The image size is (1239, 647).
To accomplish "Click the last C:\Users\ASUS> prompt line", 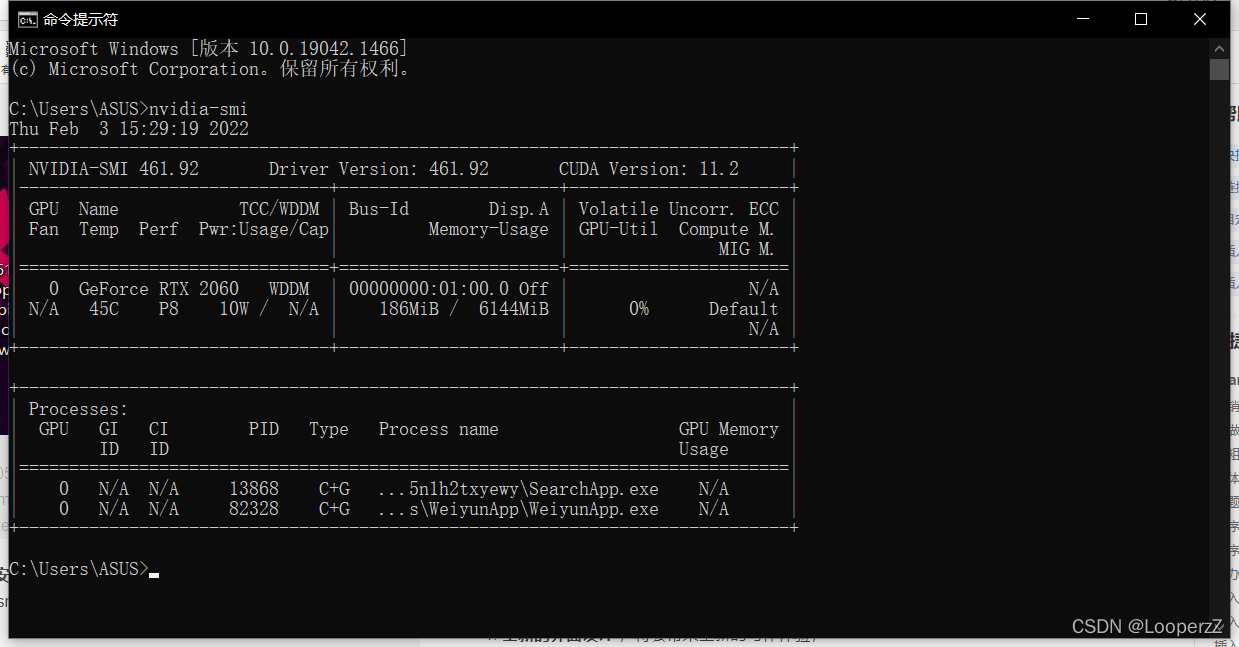I will 79,569.
